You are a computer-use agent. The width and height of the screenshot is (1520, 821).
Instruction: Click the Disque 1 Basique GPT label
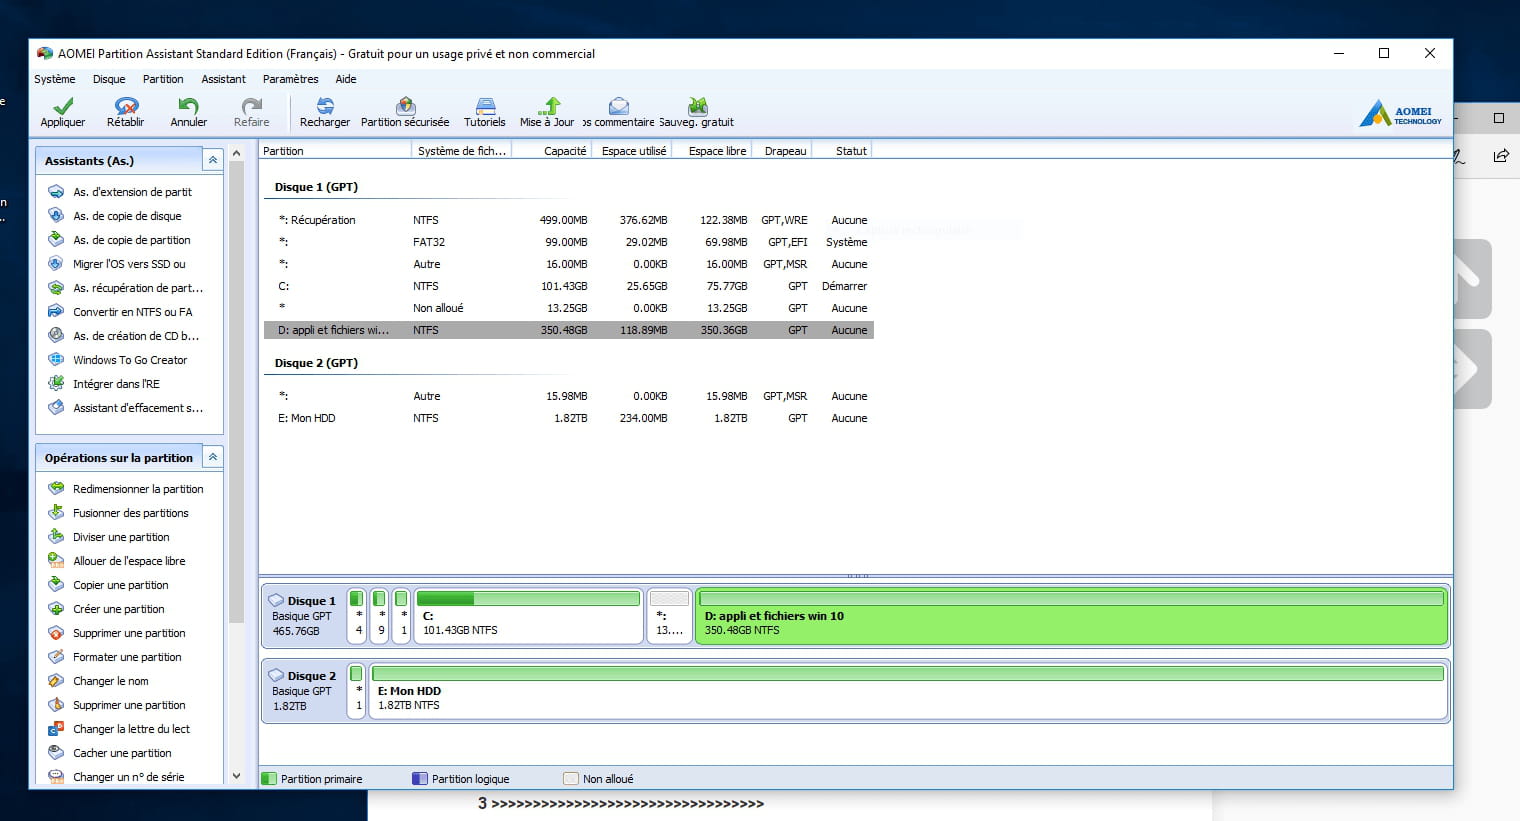pyautogui.click(x=303, y=615)
